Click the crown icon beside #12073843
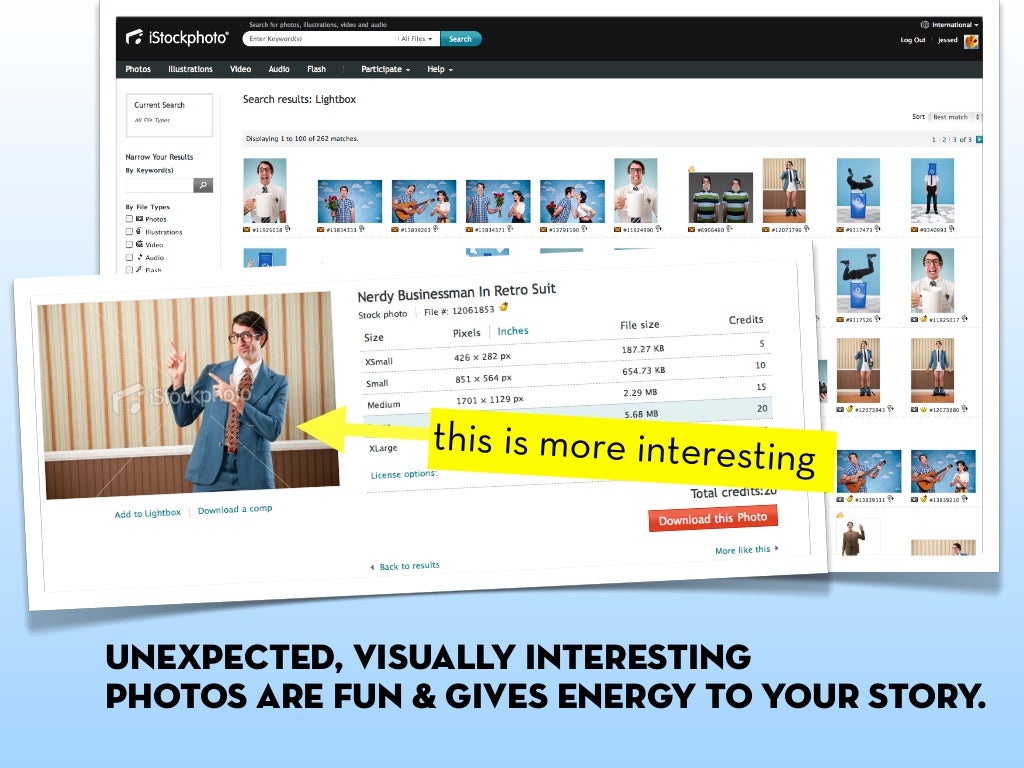Viewport: 1024px width, 768px height. (850, 409)
